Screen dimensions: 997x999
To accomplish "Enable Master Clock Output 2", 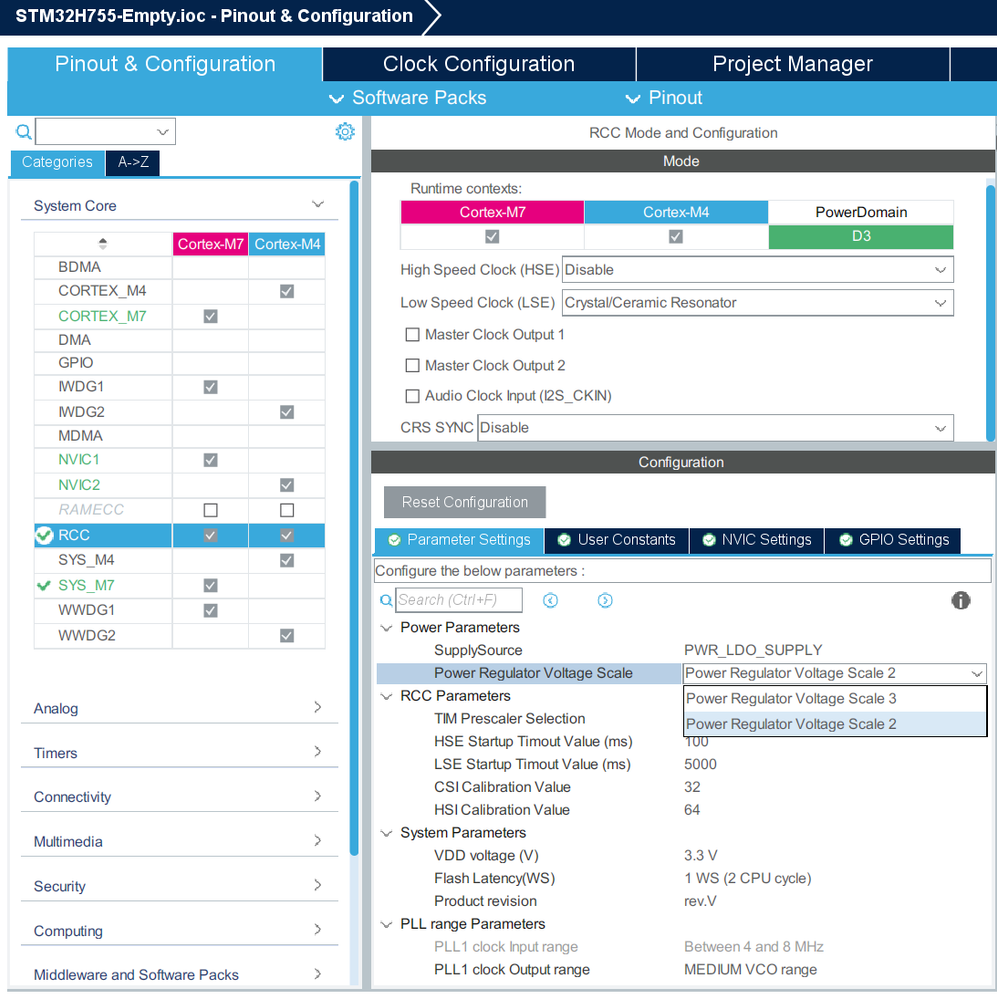I will [412, 365].
